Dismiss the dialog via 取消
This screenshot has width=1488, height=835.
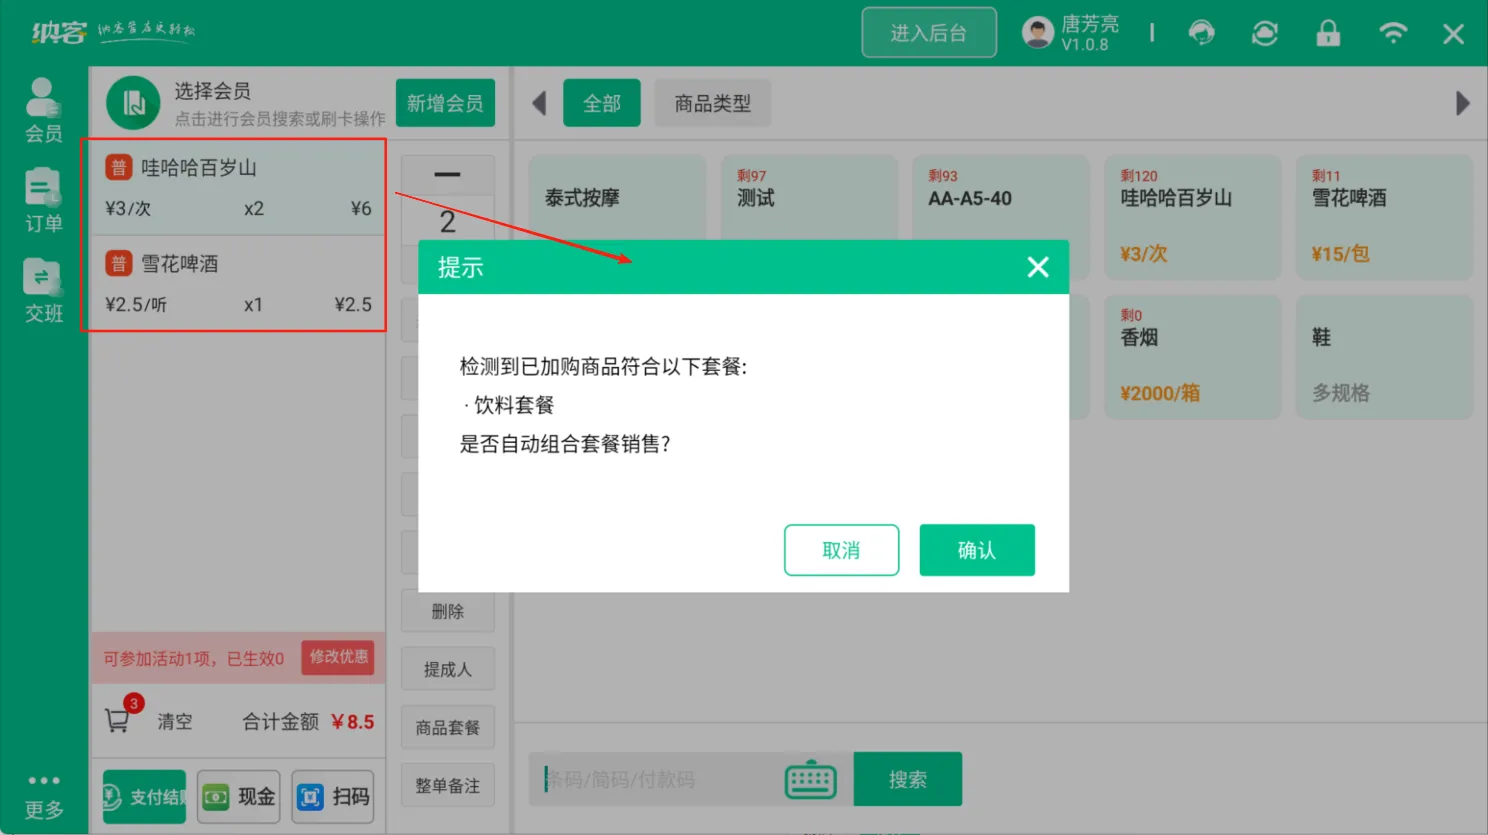pos(841,550)
